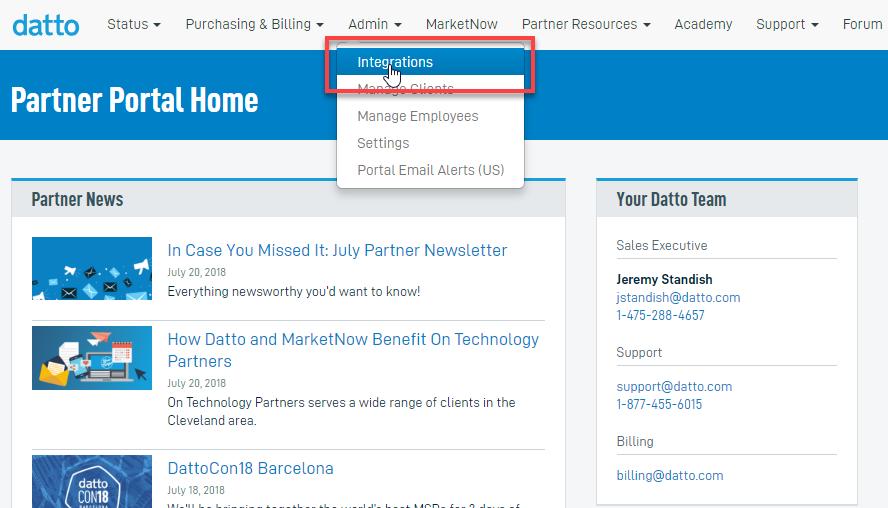Select Integrations from Admin menu
Screen dimensions: 888x508
point(430,62)
